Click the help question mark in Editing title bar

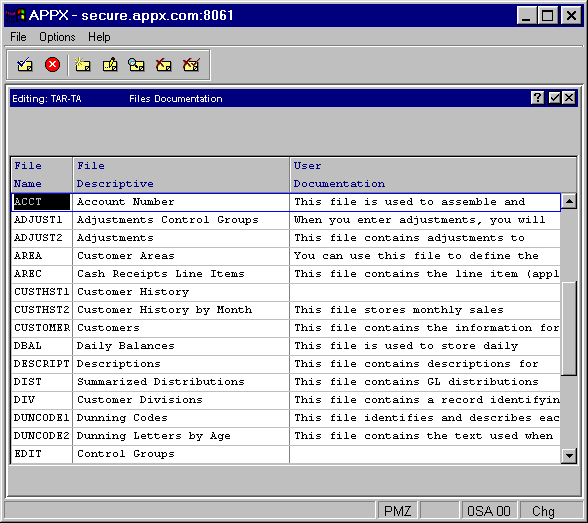(x=537, y=98)
